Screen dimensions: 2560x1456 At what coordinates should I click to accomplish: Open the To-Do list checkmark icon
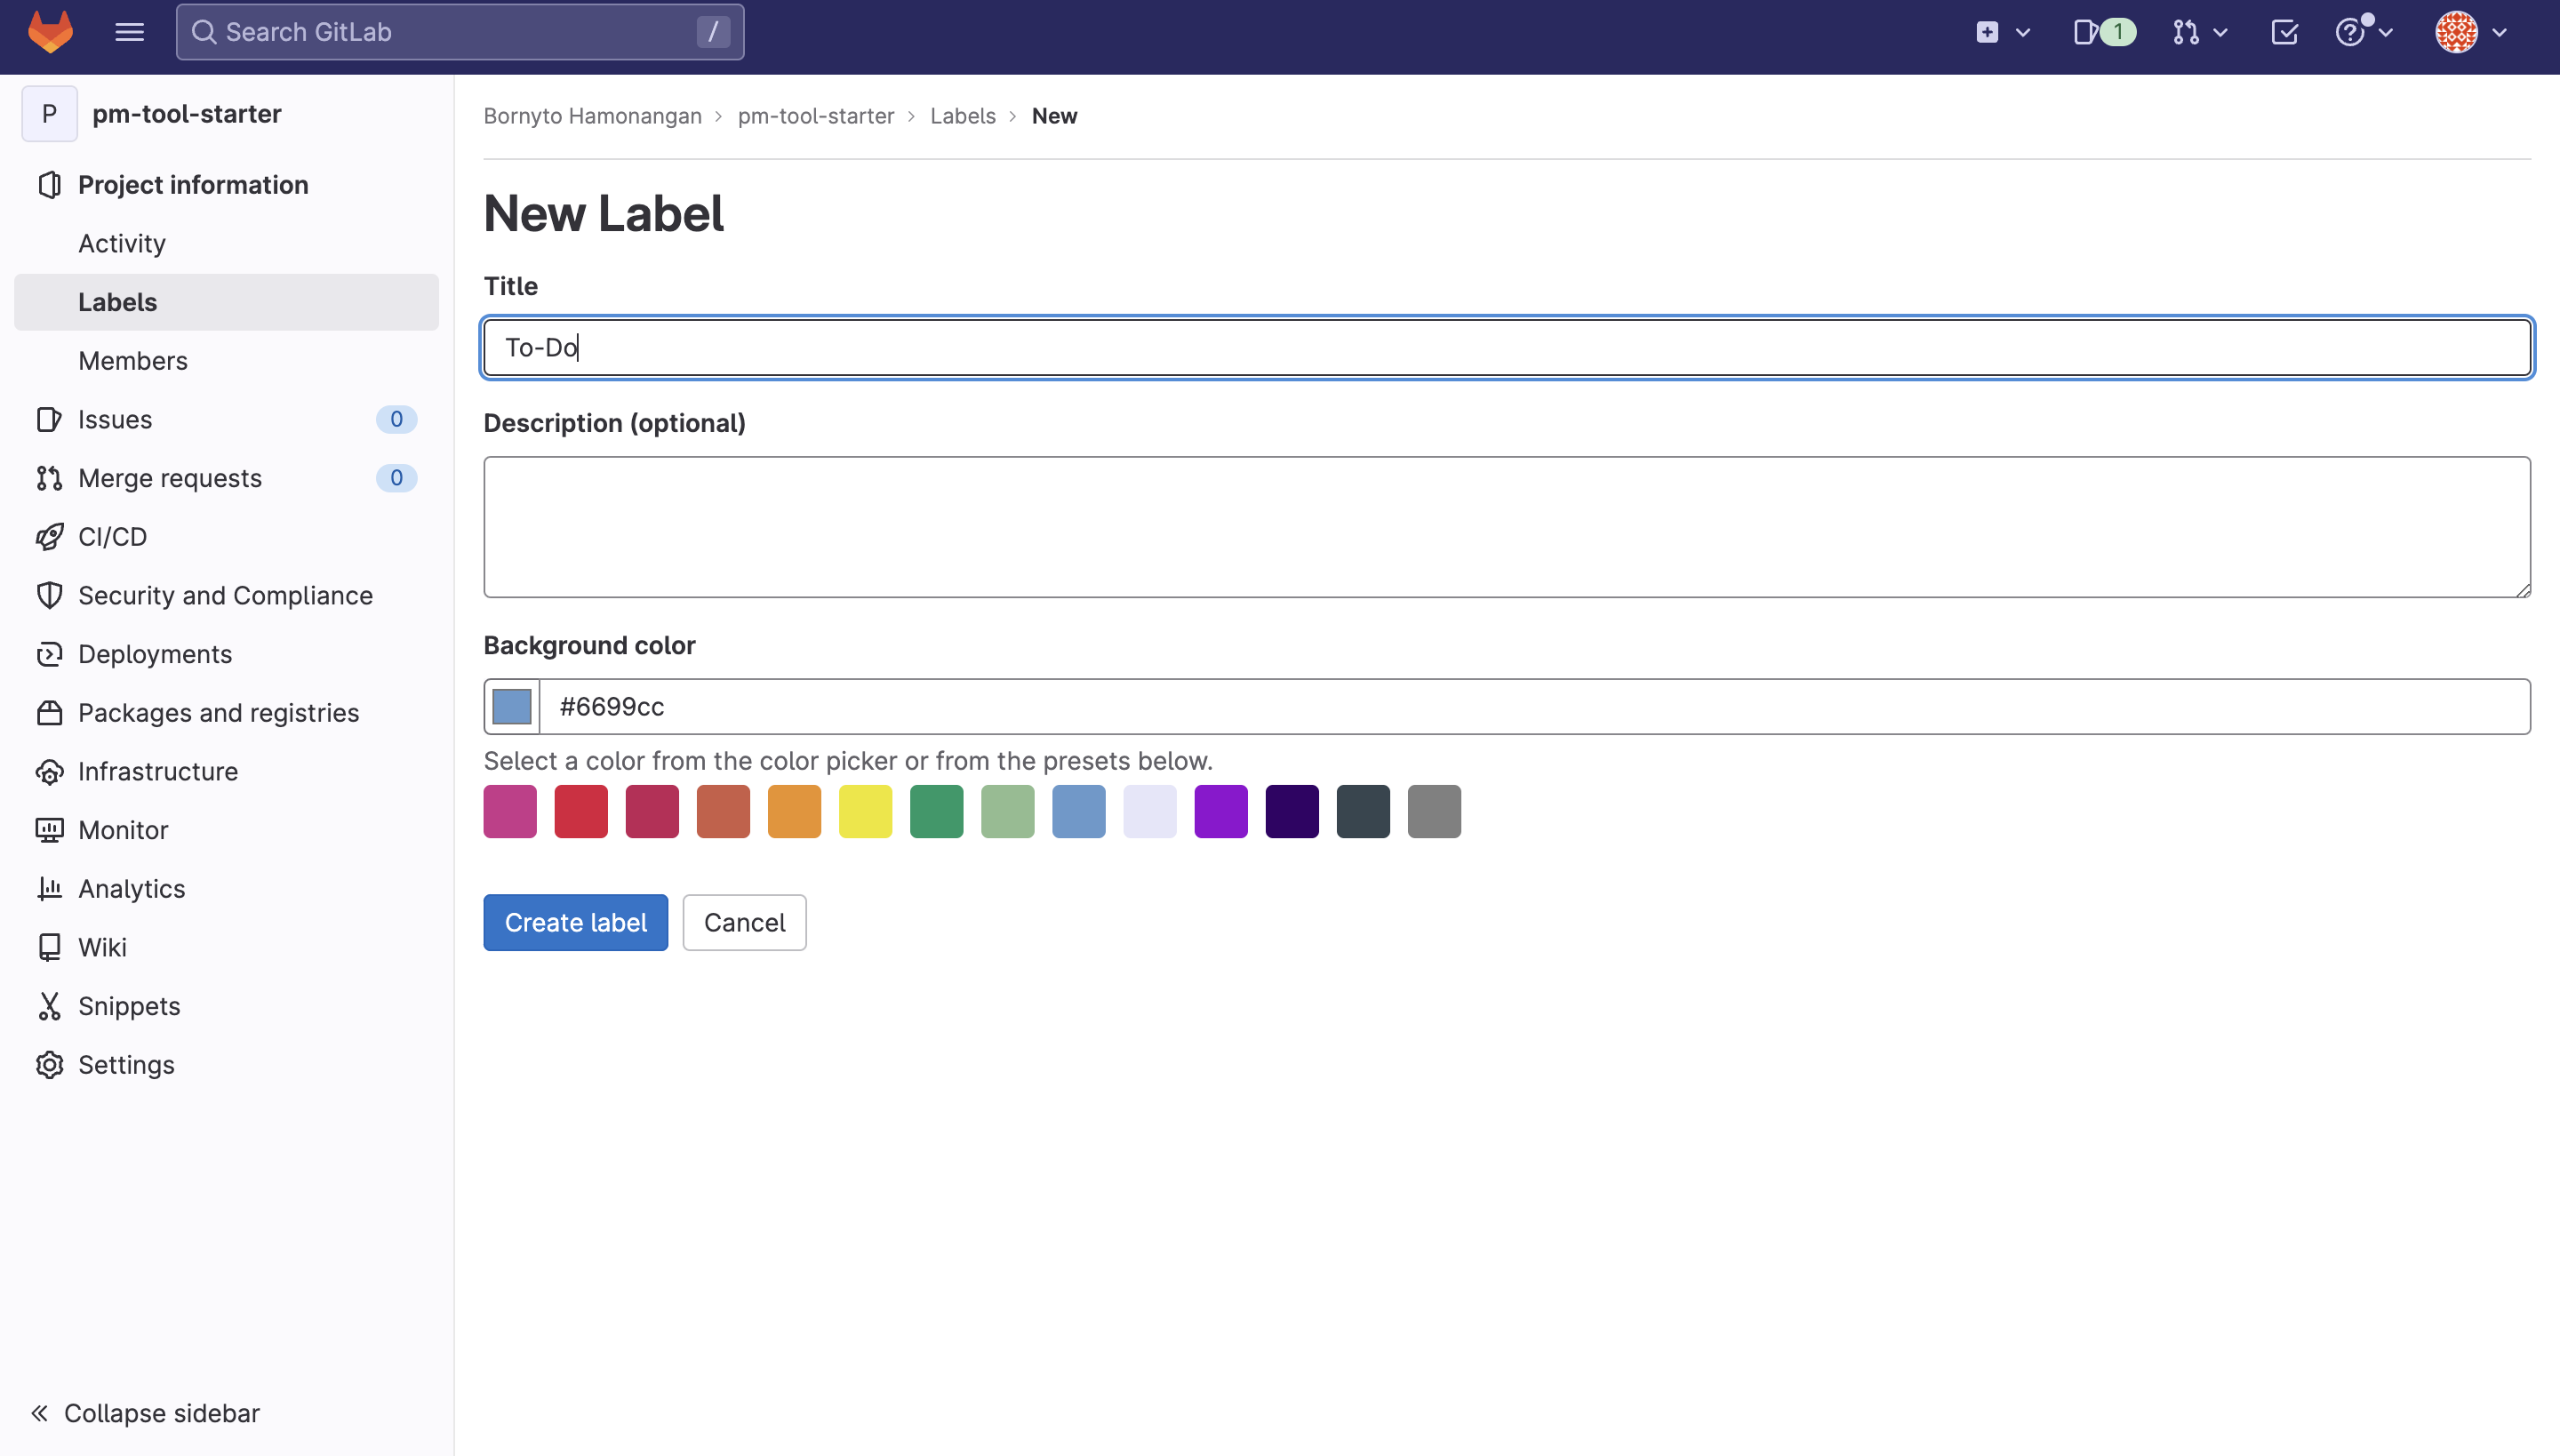[x=2284, y=32]
